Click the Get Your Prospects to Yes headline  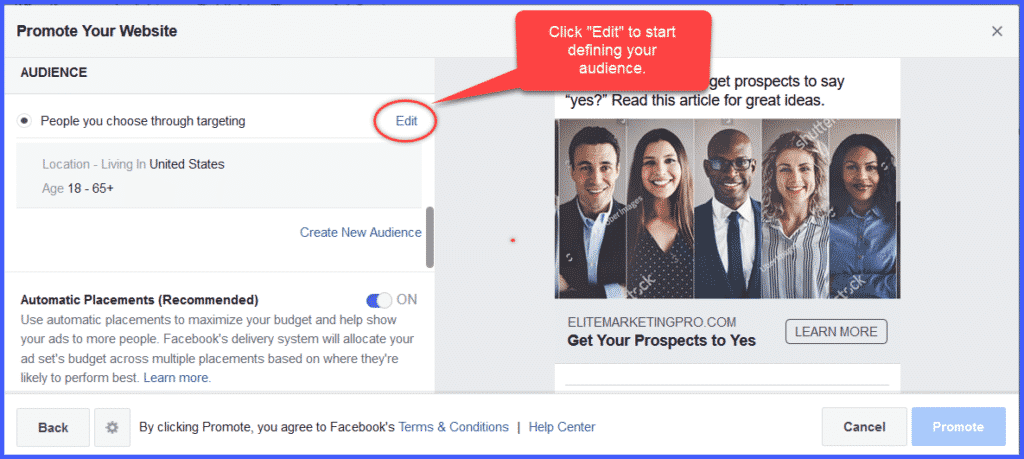pos(661,340)
